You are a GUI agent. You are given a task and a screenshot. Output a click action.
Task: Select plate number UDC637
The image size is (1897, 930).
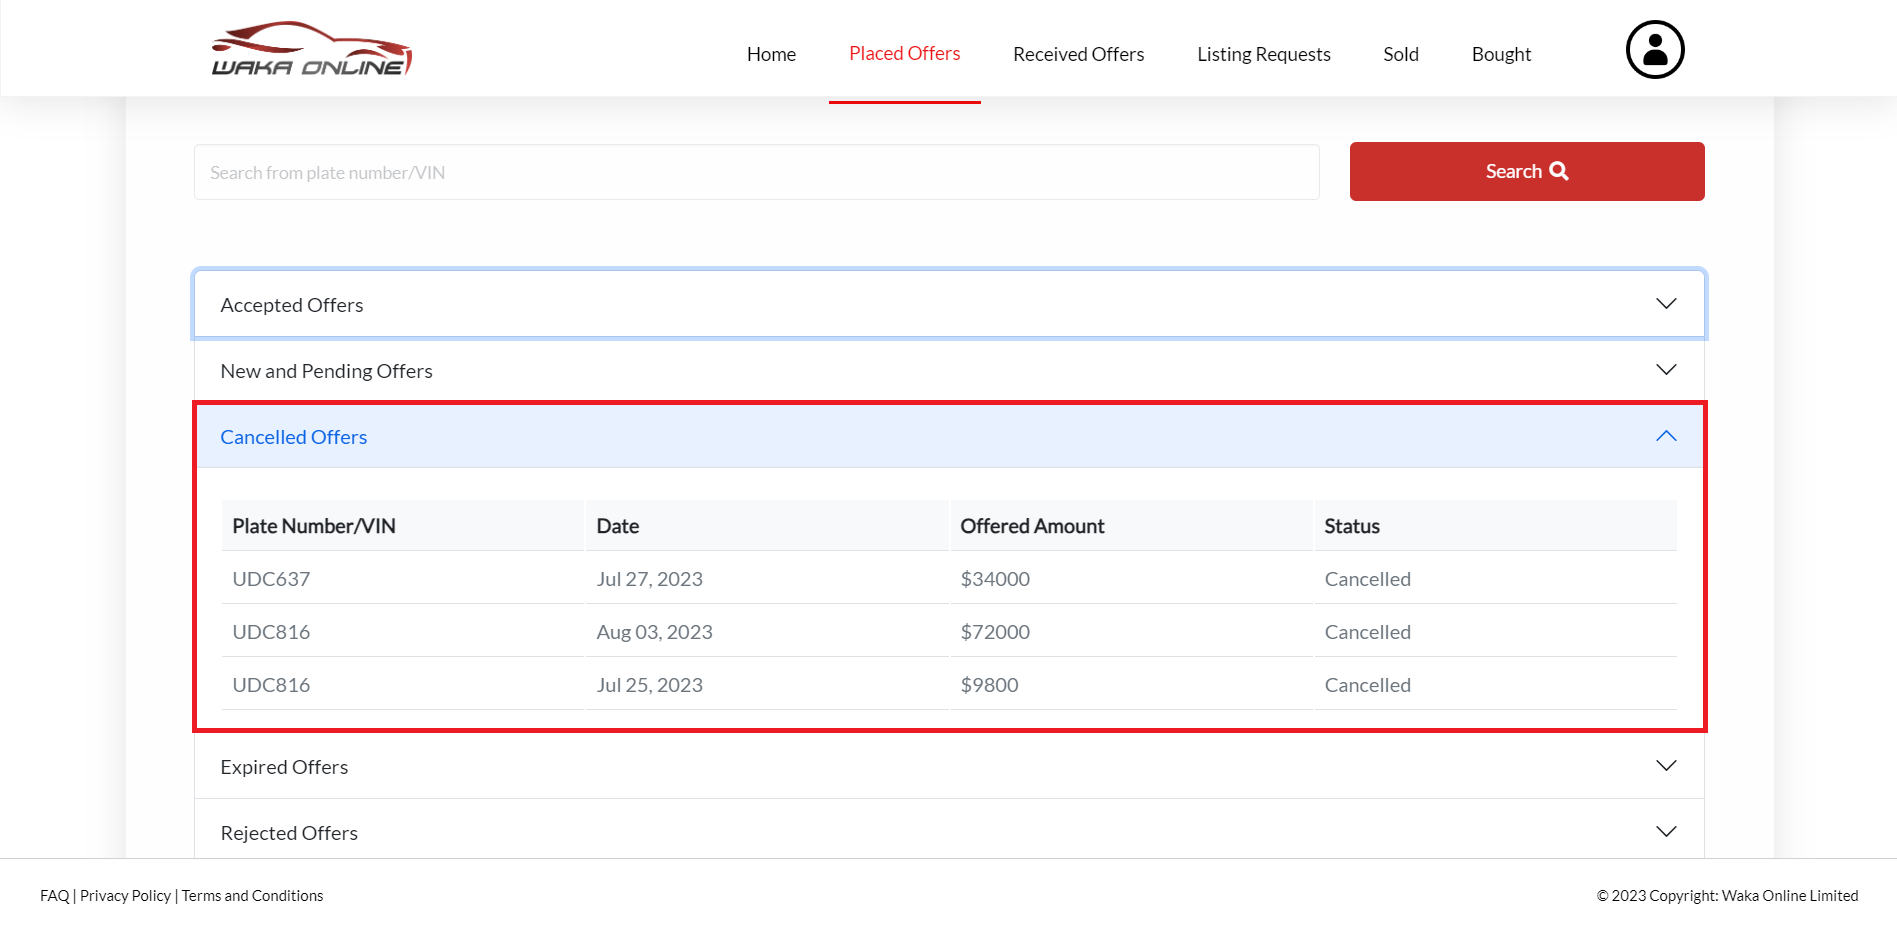(271, 579)
